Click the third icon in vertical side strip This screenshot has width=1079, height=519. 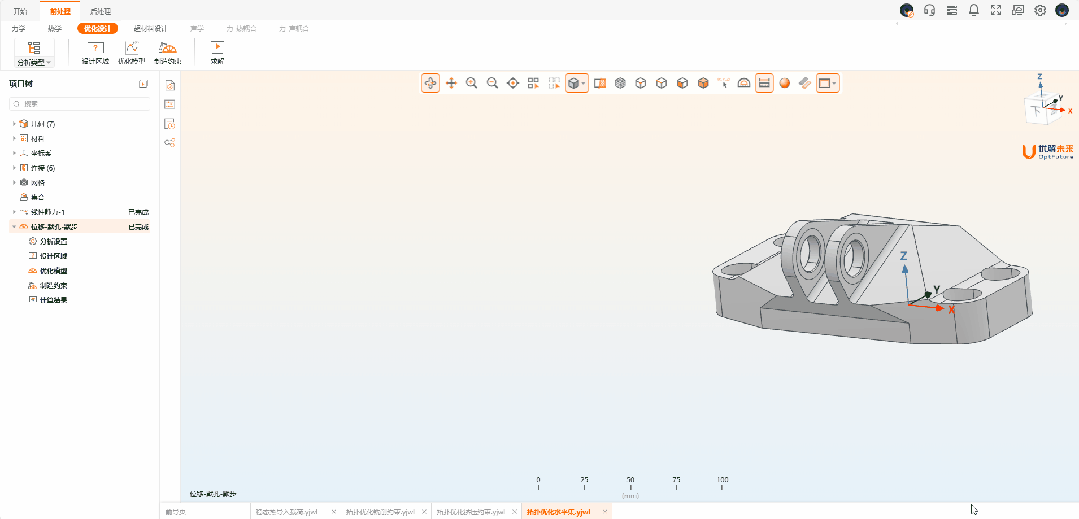(170, 124)
